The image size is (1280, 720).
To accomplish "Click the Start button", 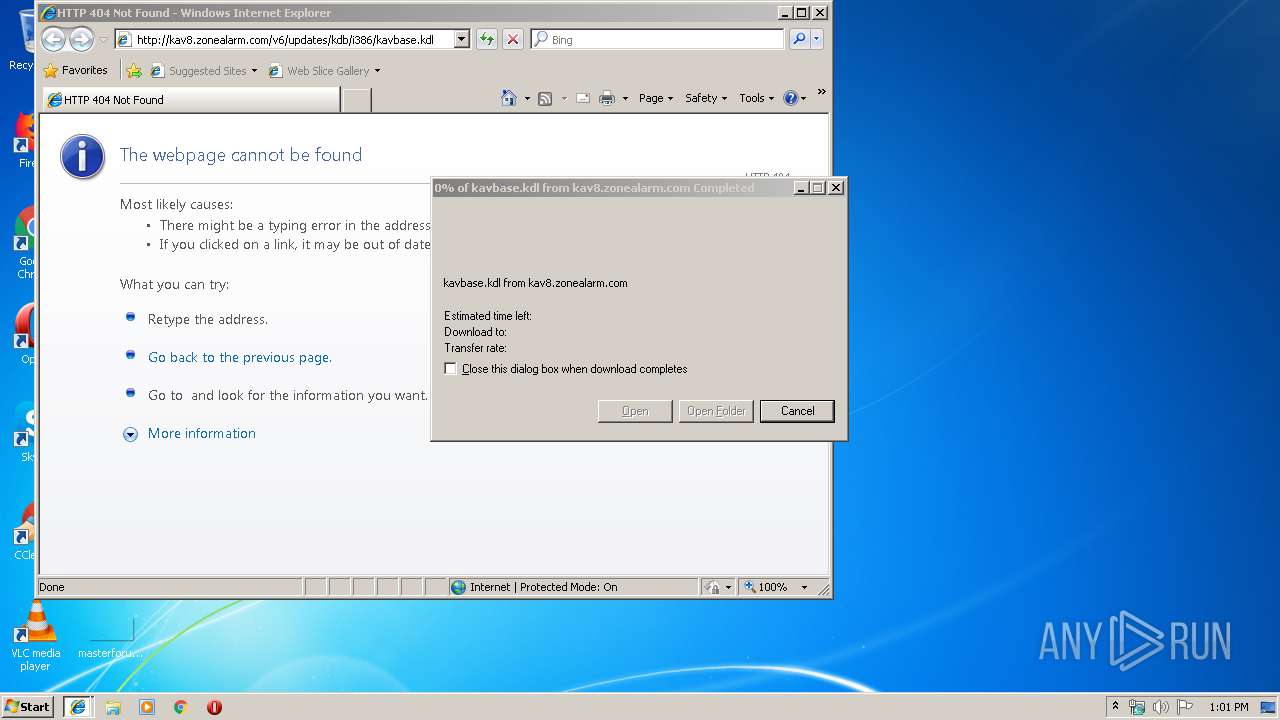I will tap(28, 707).
